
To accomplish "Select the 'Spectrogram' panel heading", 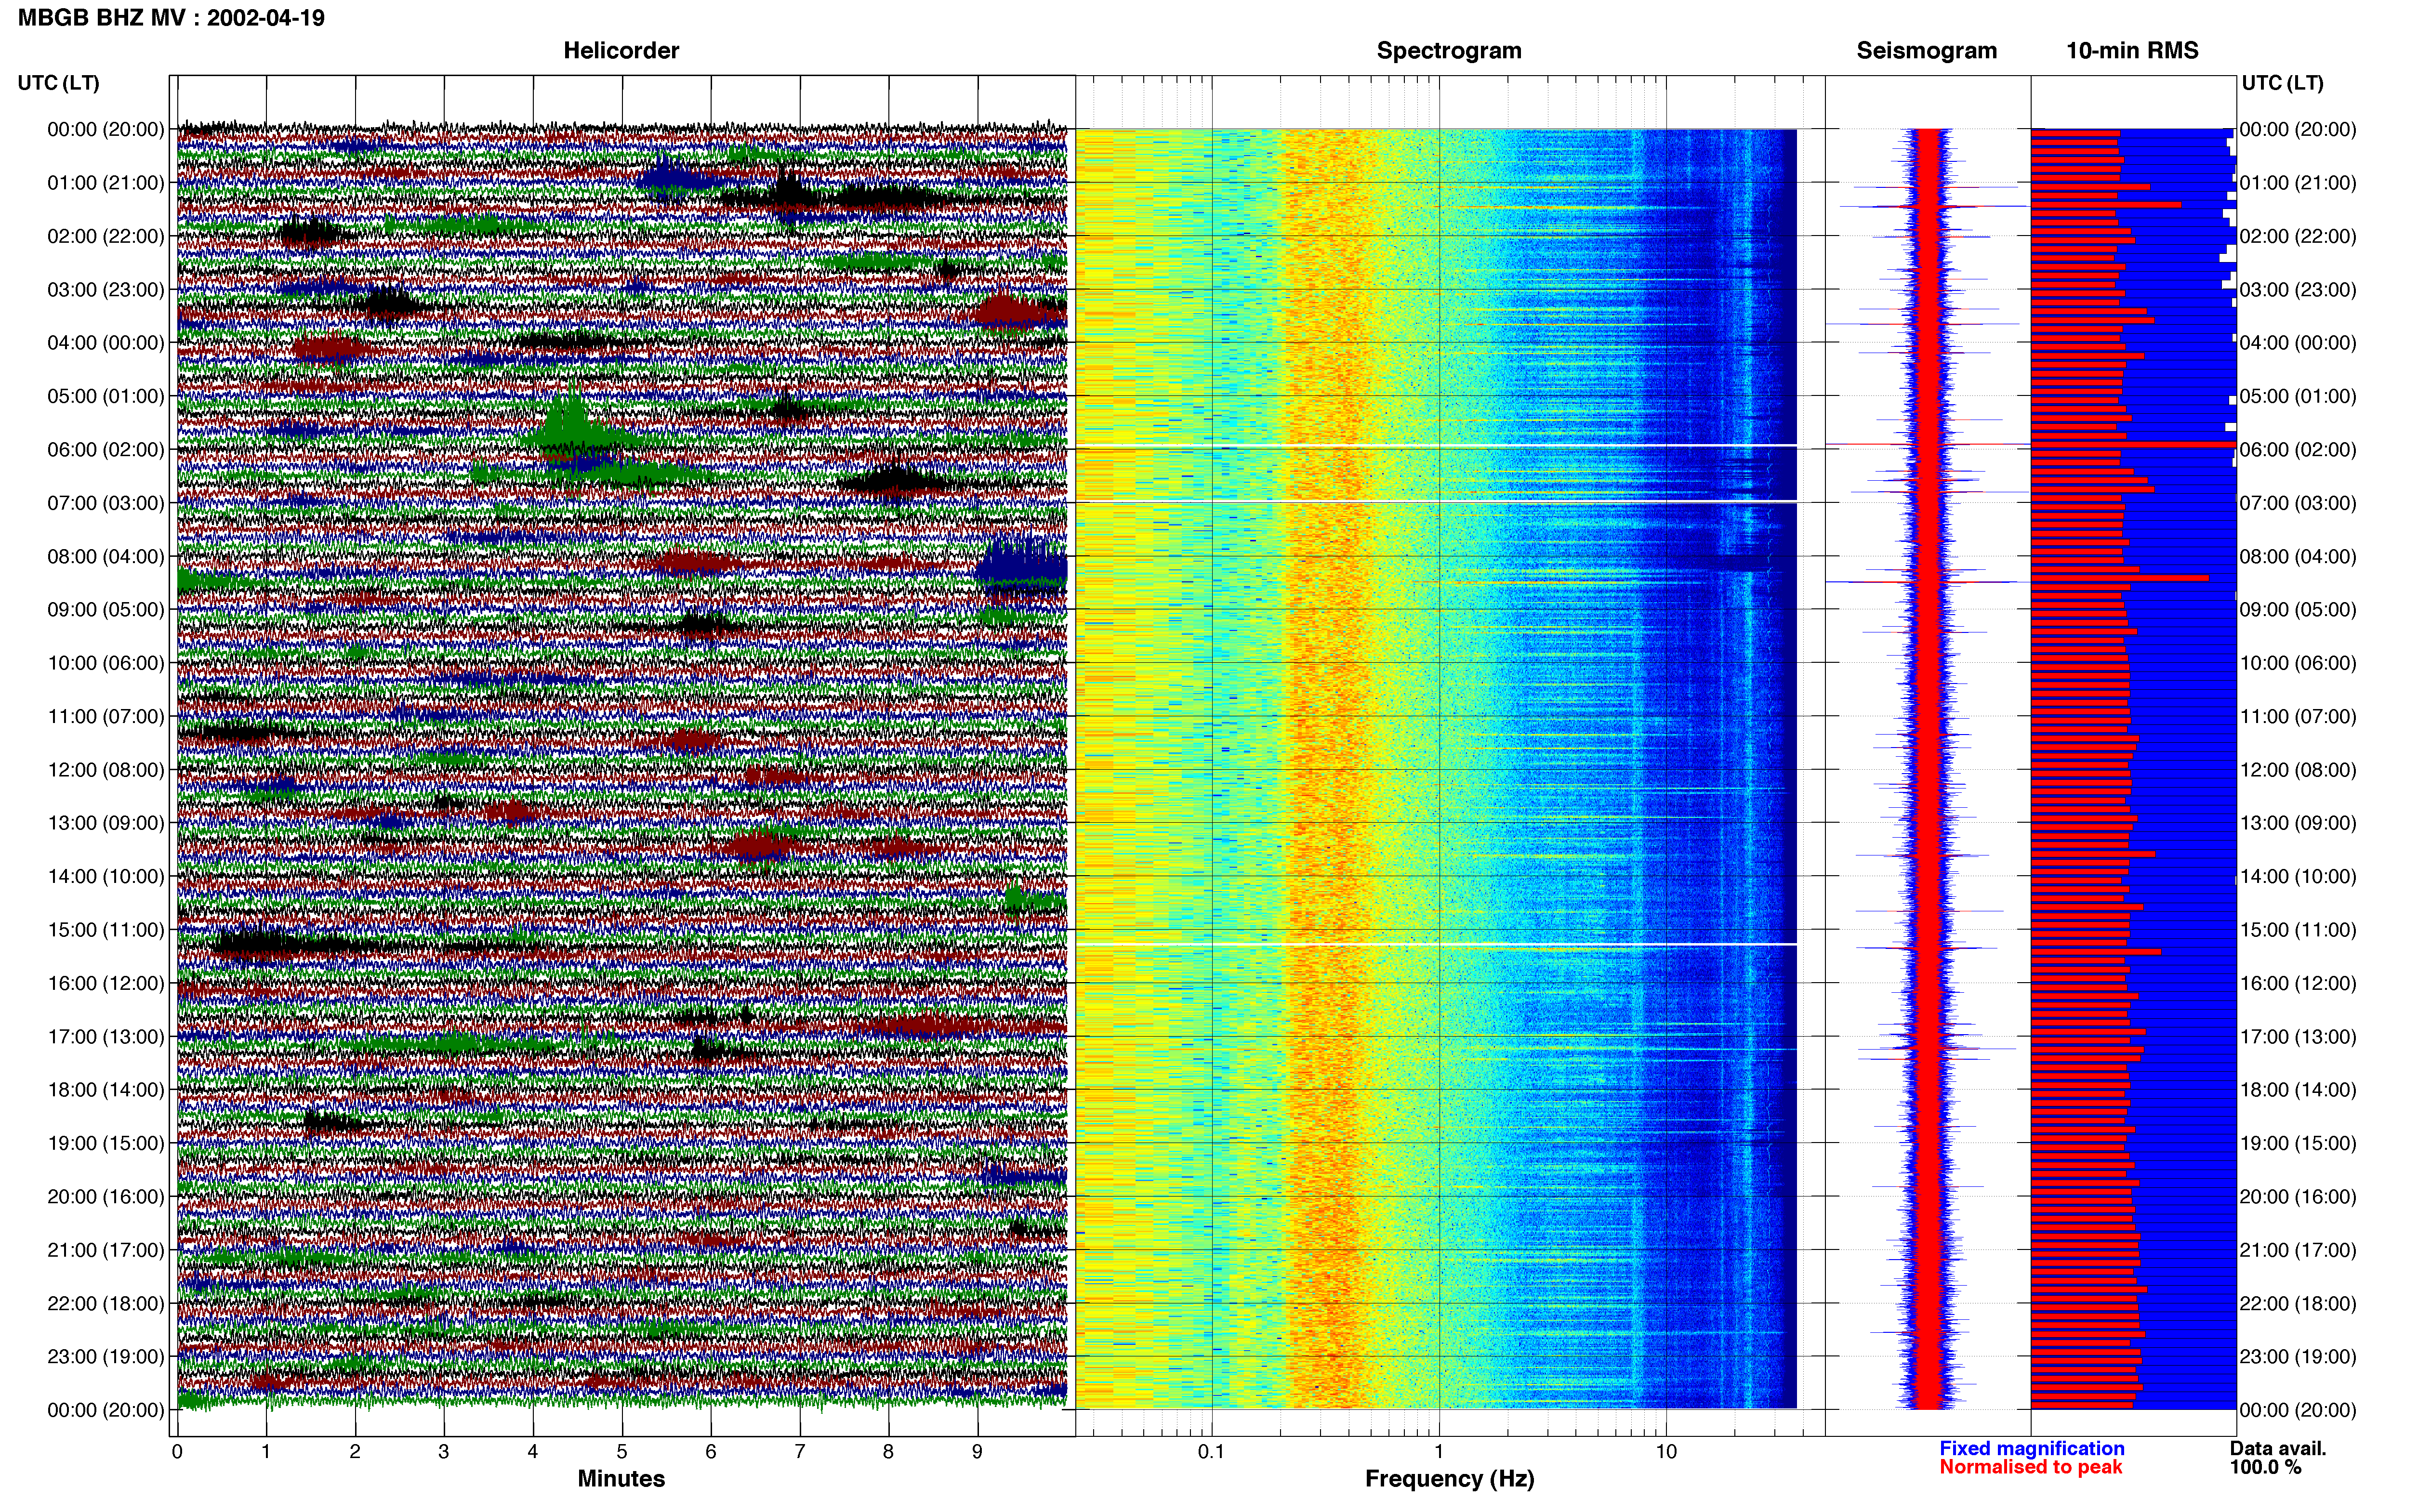I will point(1449,50).
